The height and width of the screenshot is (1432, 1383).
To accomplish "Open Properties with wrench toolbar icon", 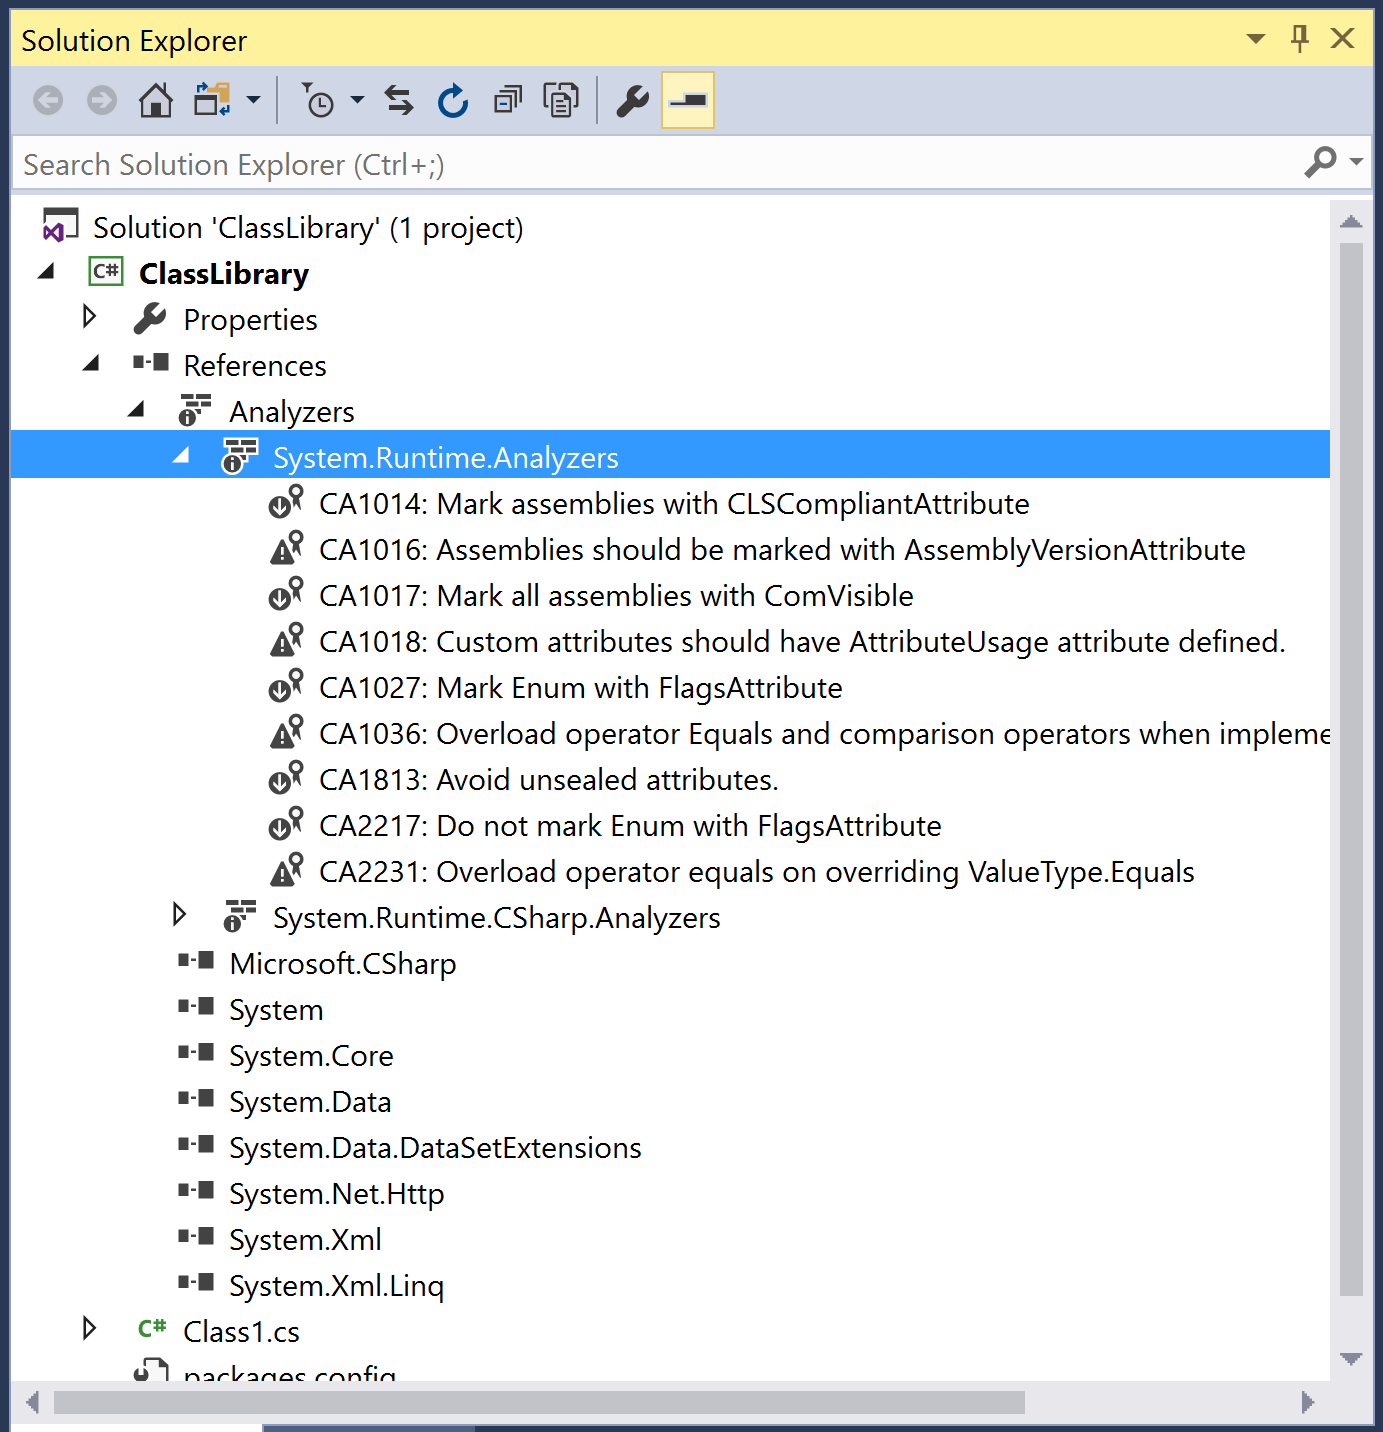I will click(632, 100).
